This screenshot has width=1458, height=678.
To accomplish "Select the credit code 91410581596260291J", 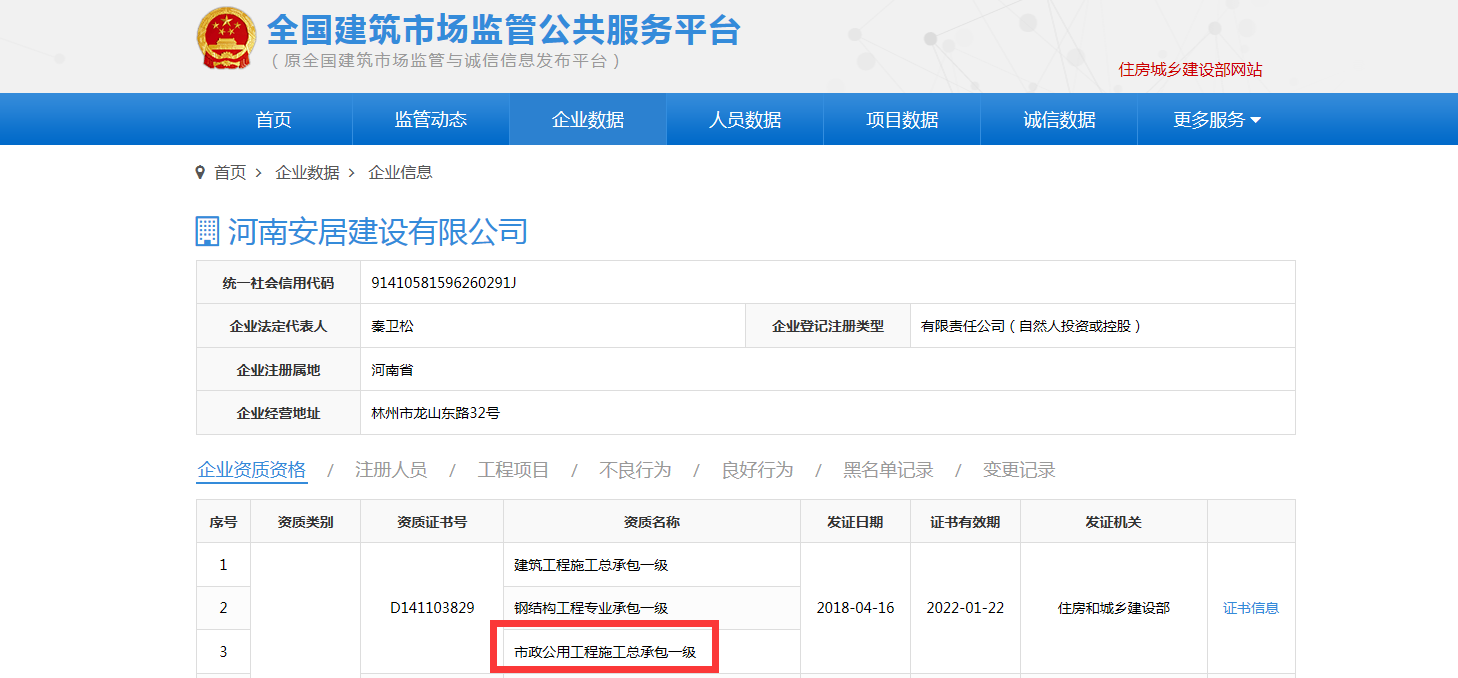I will pyautogui.click(x=443, y=283).
